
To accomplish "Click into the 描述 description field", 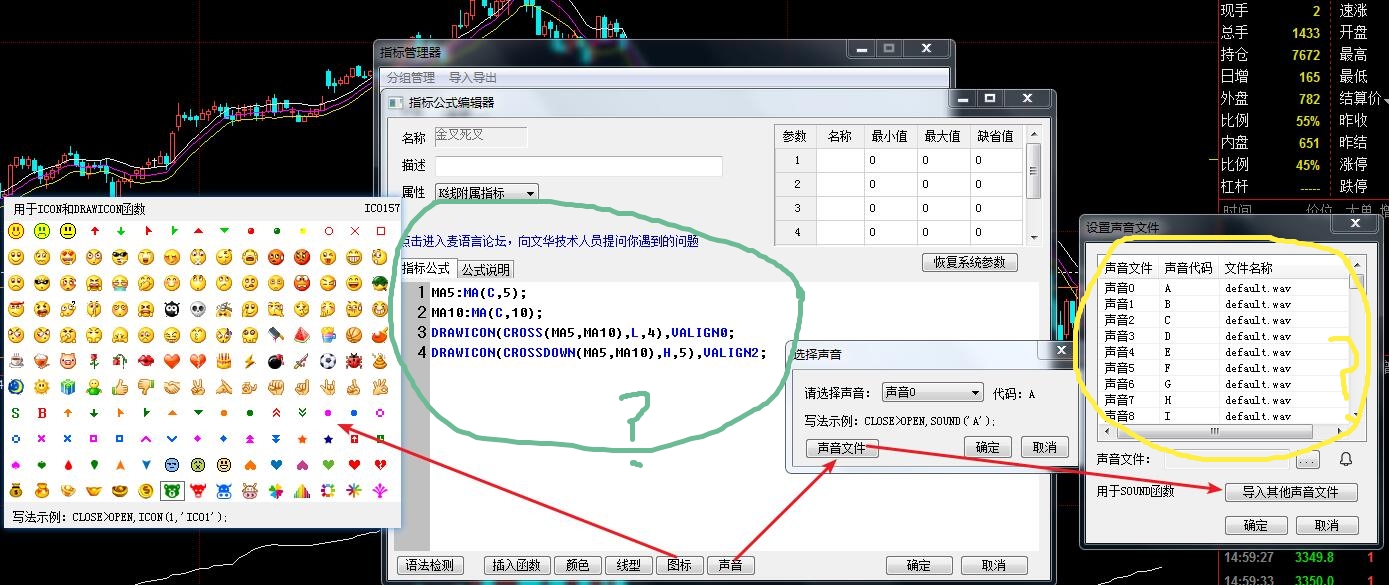I will pyautogui.click(x=578, y=166).
